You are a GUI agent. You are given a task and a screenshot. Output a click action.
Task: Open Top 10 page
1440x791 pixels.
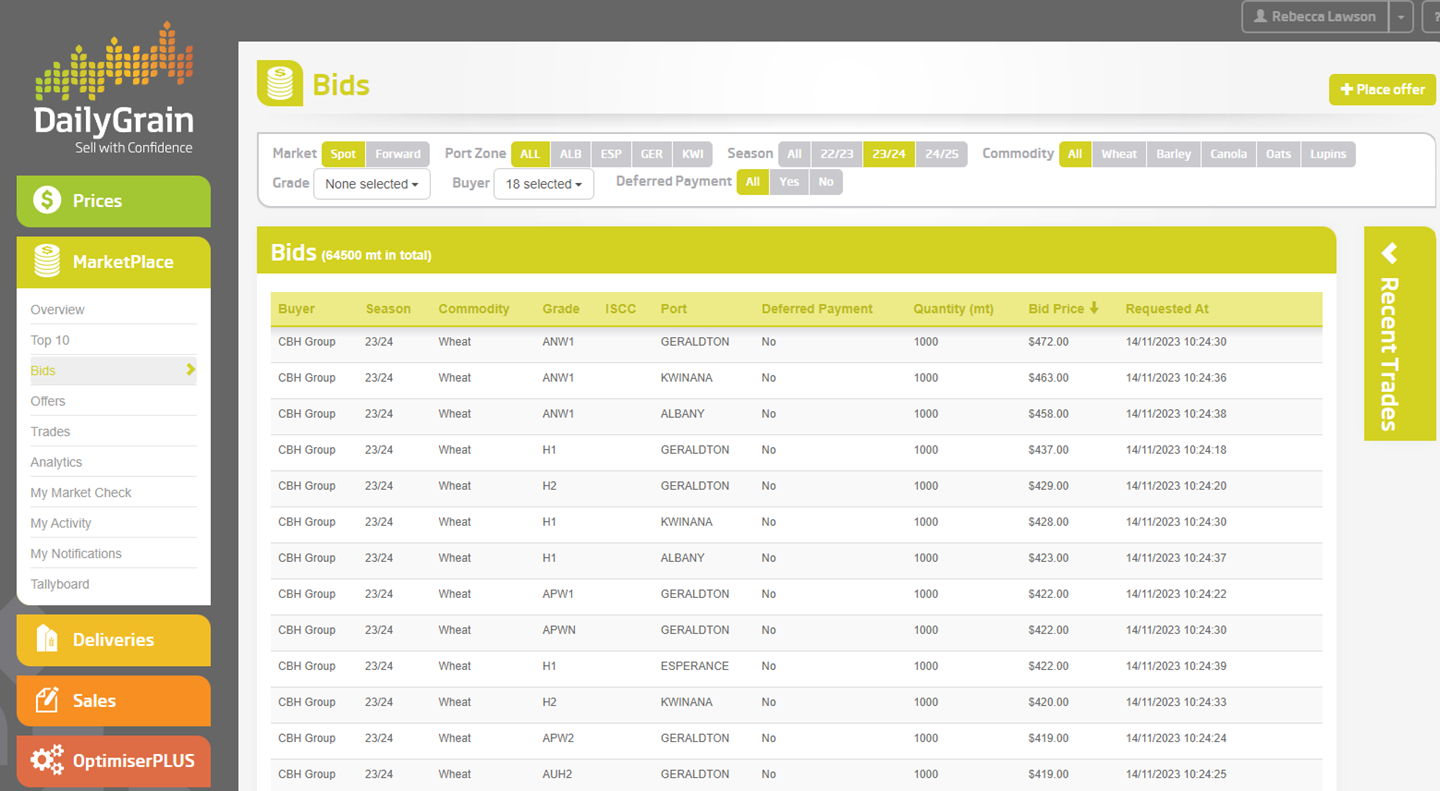click(x=50, y=340)
